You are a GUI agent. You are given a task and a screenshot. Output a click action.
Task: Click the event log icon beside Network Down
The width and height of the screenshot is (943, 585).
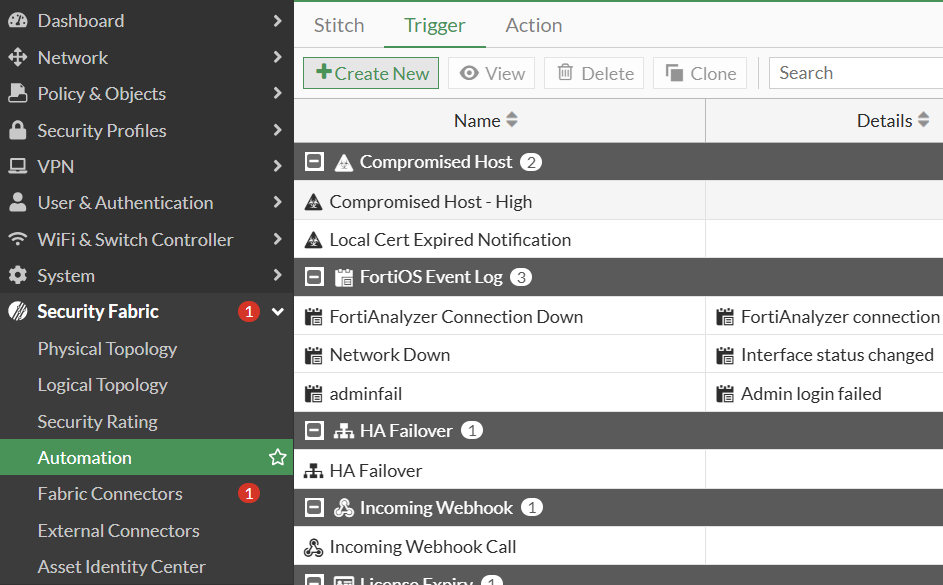[313, 355]
